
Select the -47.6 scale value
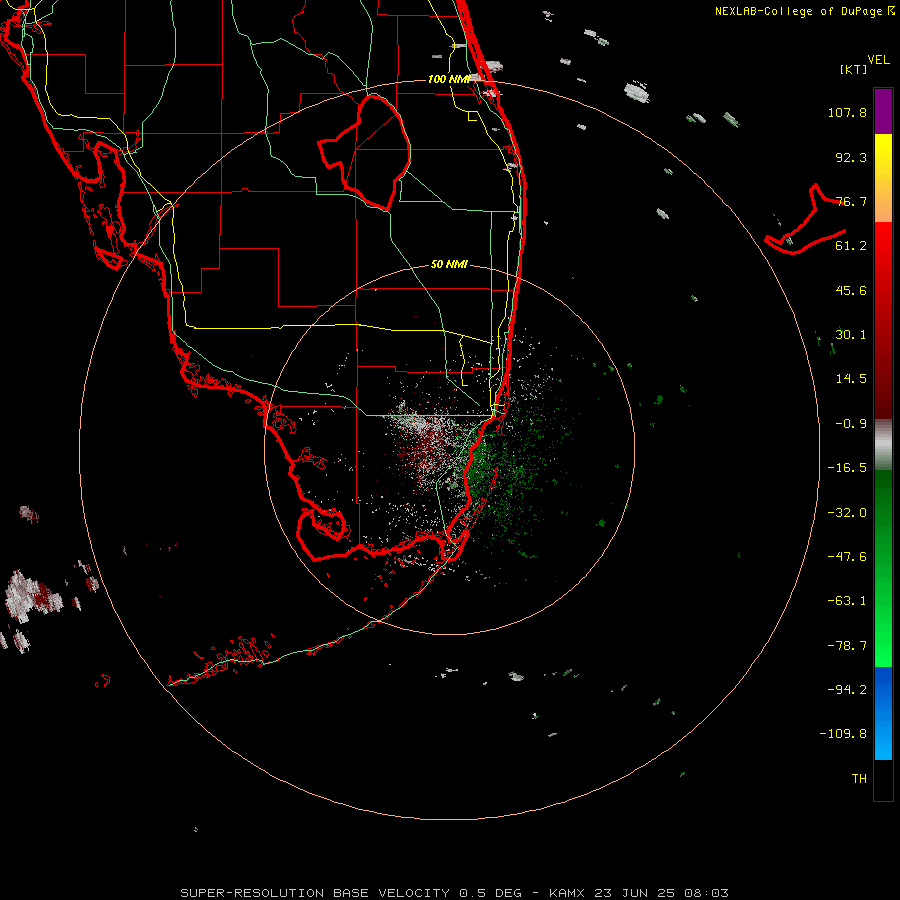pos(847,557)
